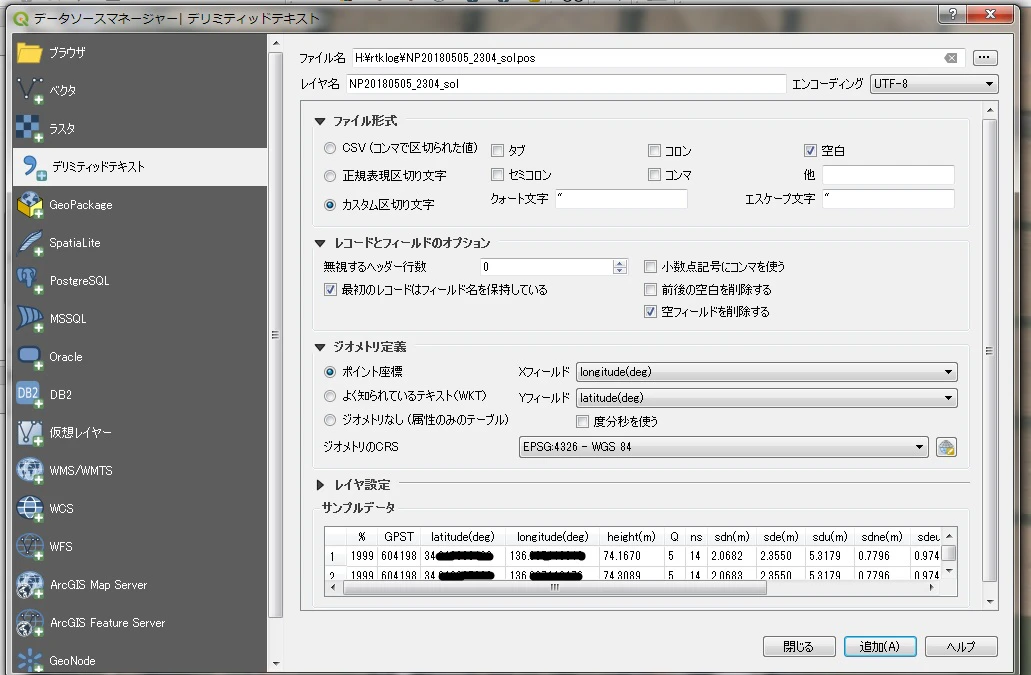The image size is (1031, 675).
Task: Increase header lines to skip spinner
Action: pyautogui.click(x=619, y=263)
